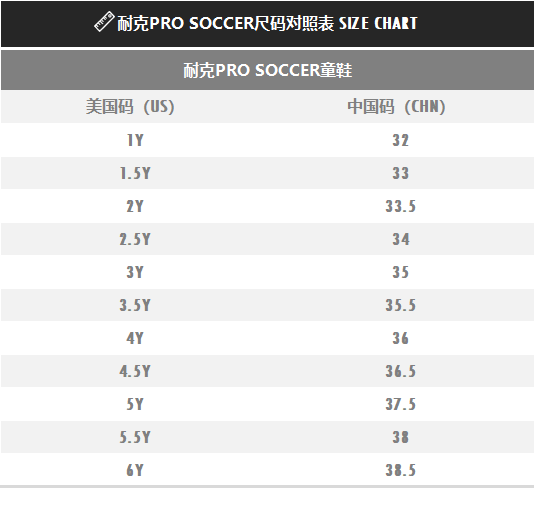Image resolution: width=534 pixels, height=520 pixels.
Task: Click the 美国码 (US) column header
Action: pos(130,107)
